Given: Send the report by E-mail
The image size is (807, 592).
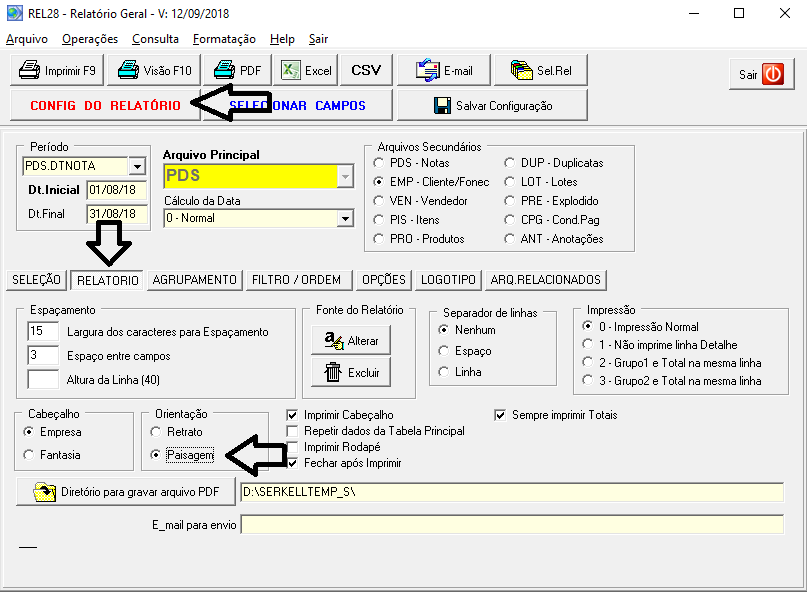Looking at the screenshot, I should click(444, 70).
